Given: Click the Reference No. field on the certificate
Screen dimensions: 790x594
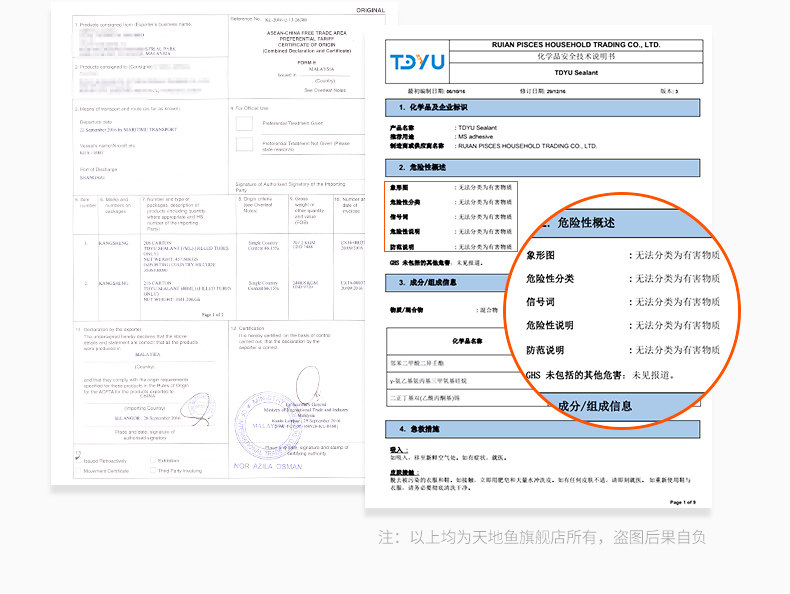Looking at the screenshot, I should click(269, 20).
